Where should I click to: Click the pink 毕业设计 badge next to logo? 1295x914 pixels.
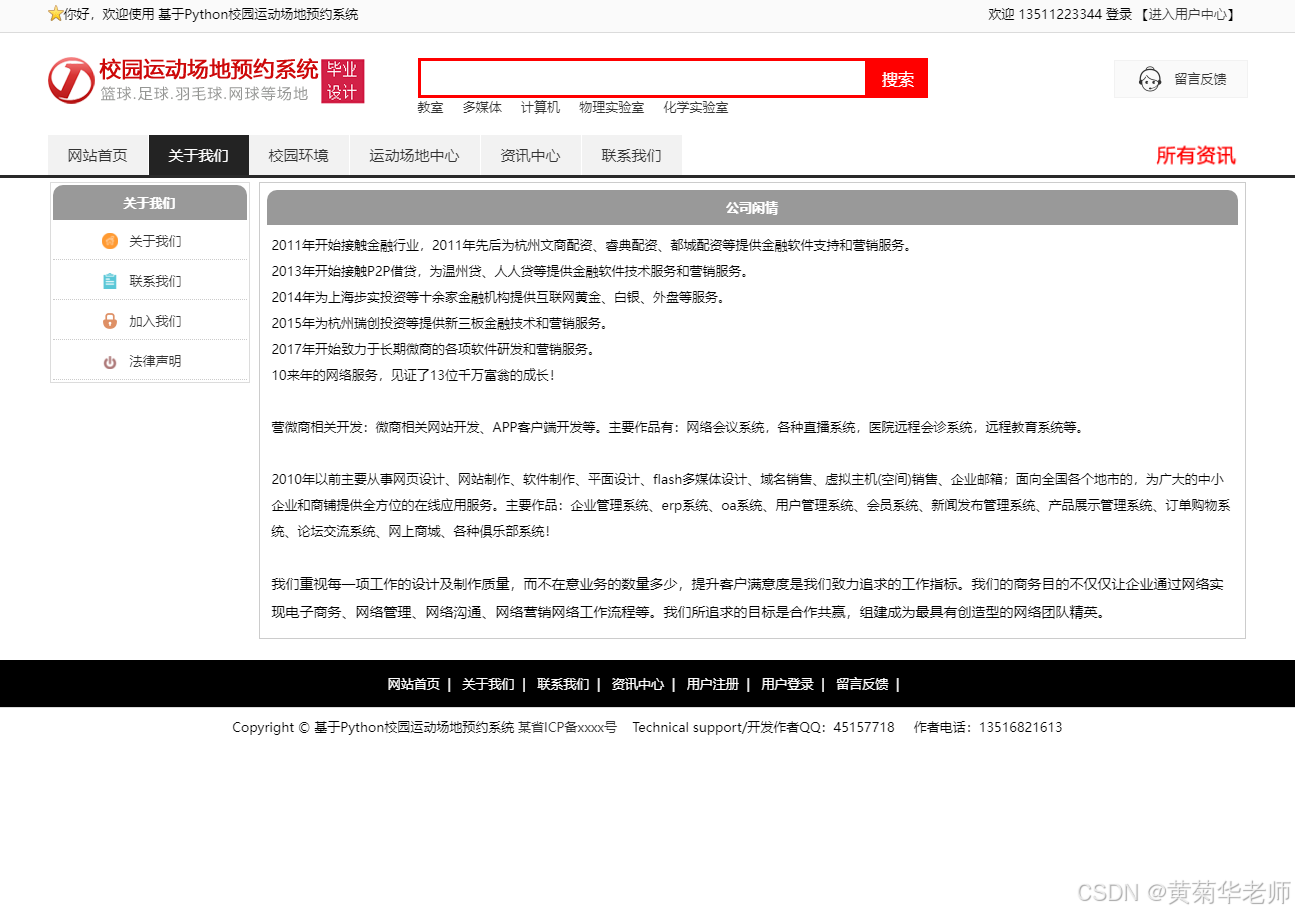click(x=343, y=80)
